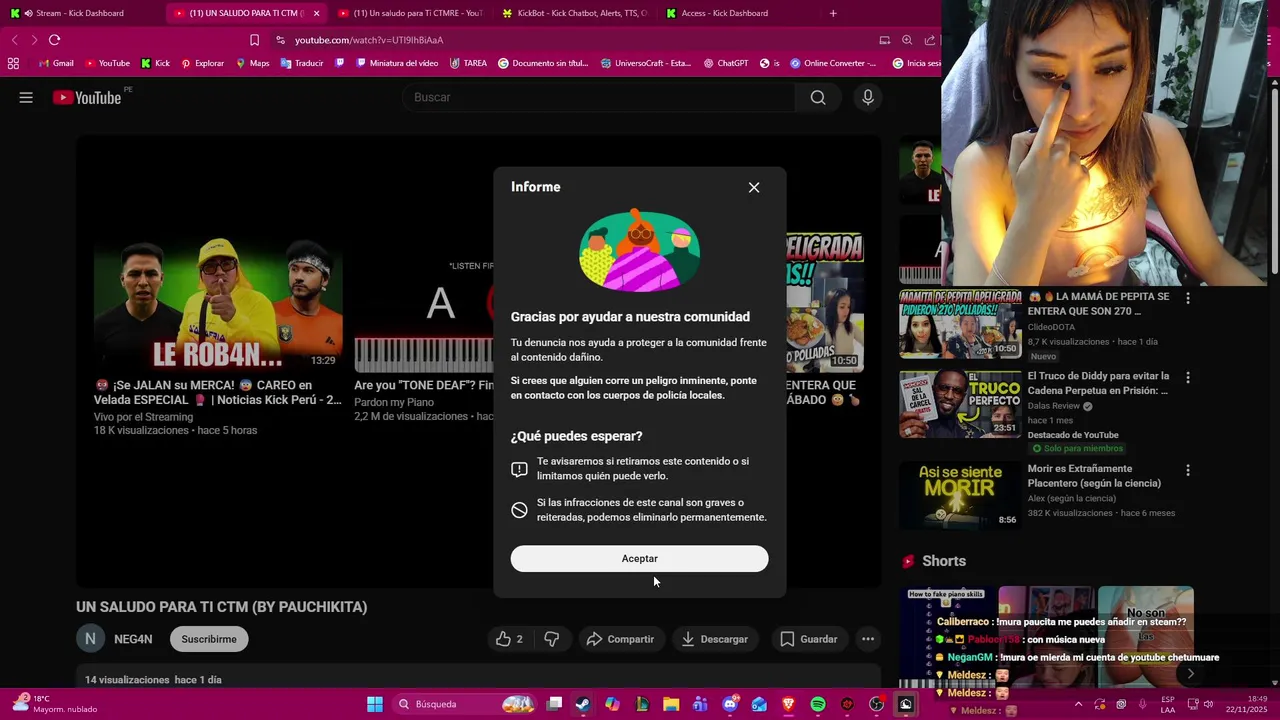Open the Pardon my Piano channel link
This screenshot has height=720, width=1280.
click(x=394, y=402)
